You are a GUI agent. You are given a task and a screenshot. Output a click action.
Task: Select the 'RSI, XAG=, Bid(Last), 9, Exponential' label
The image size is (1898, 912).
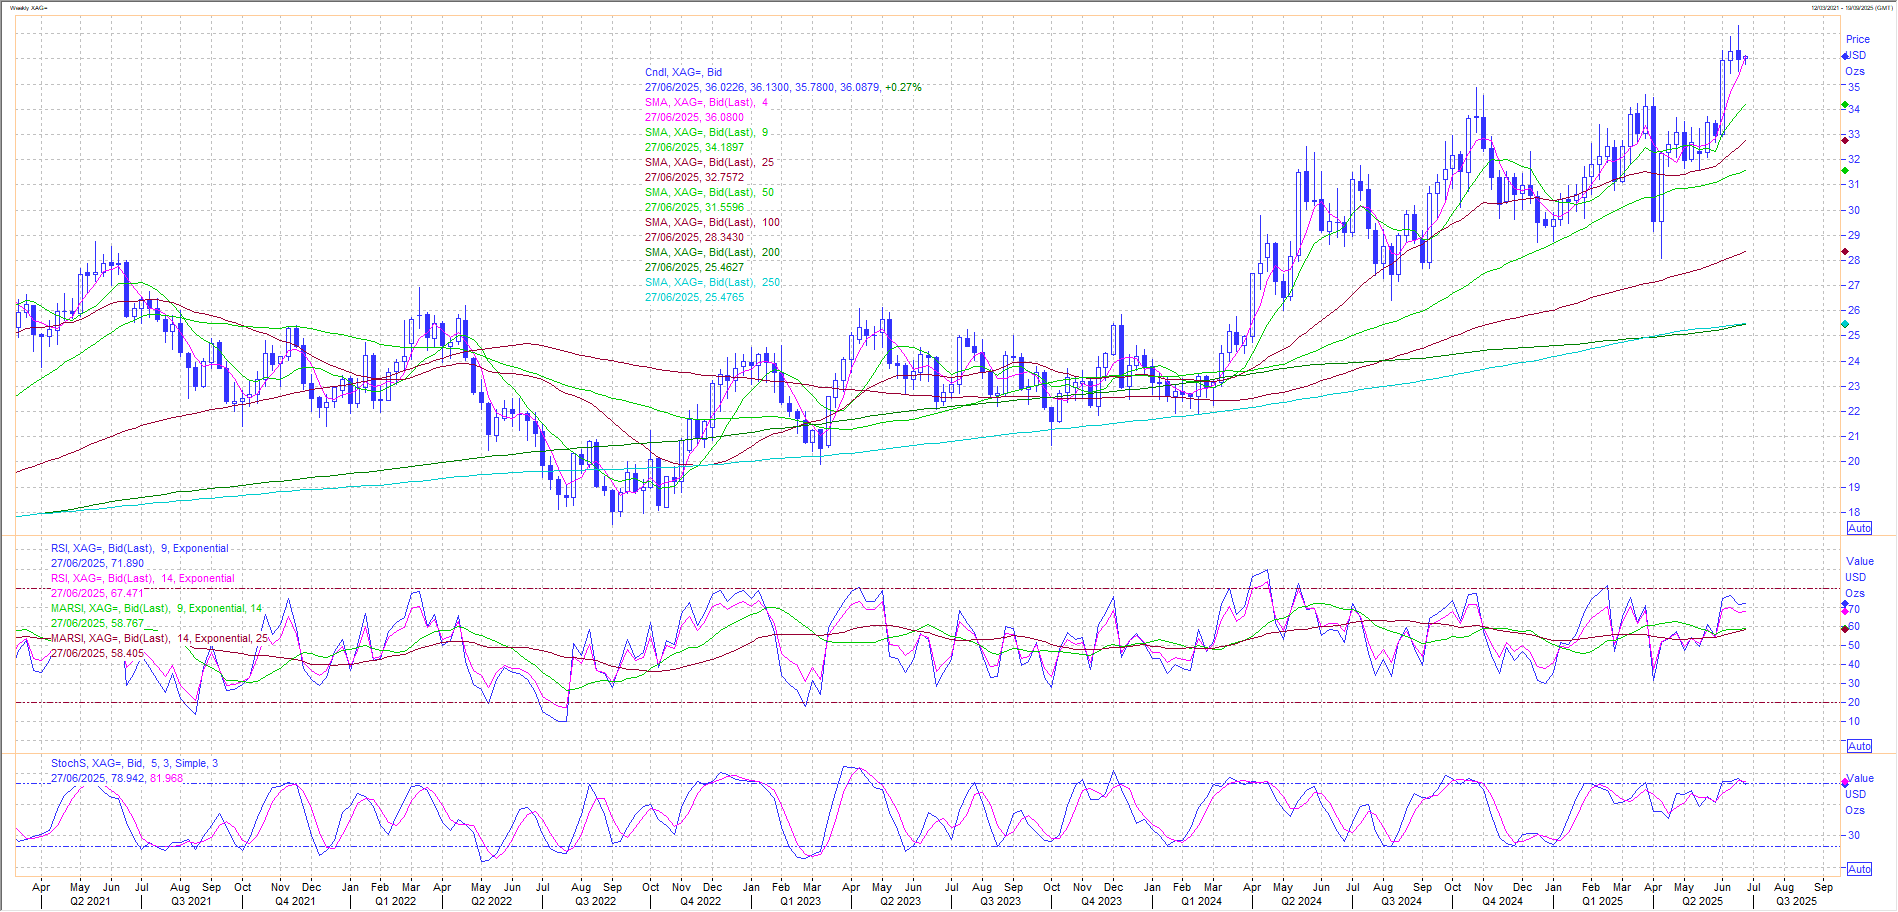[140, 548]
